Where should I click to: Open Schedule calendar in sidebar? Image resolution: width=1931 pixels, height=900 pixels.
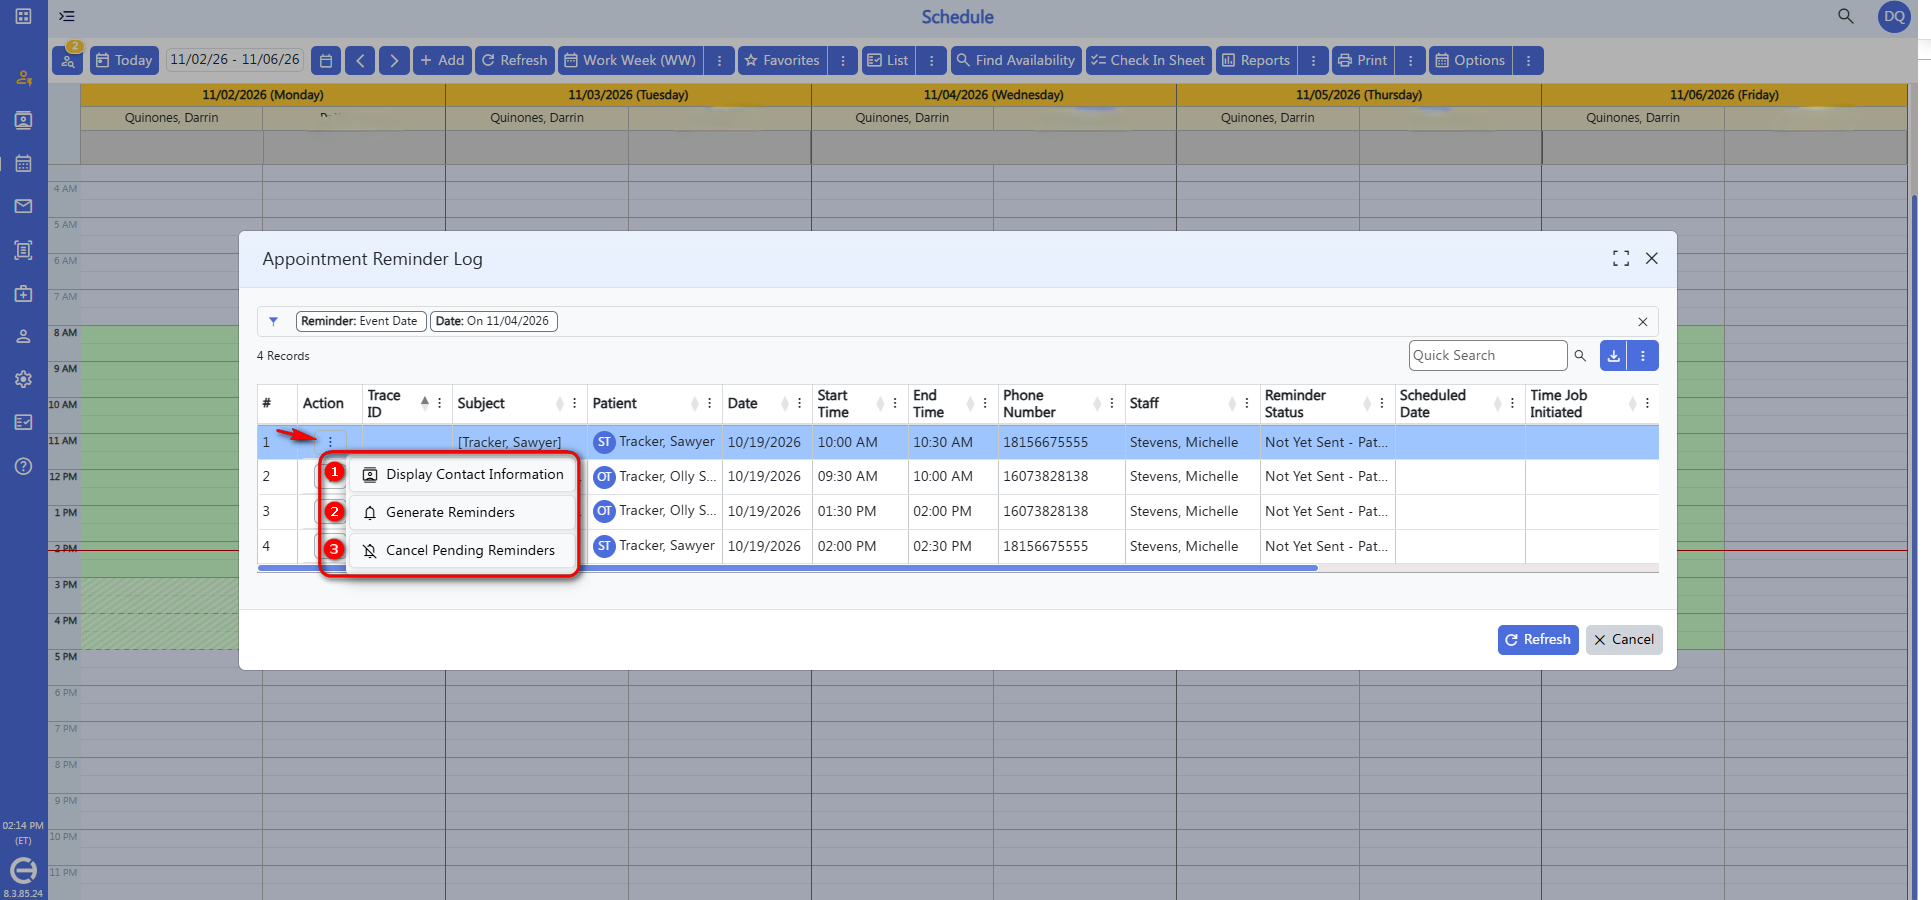[23, 163]
